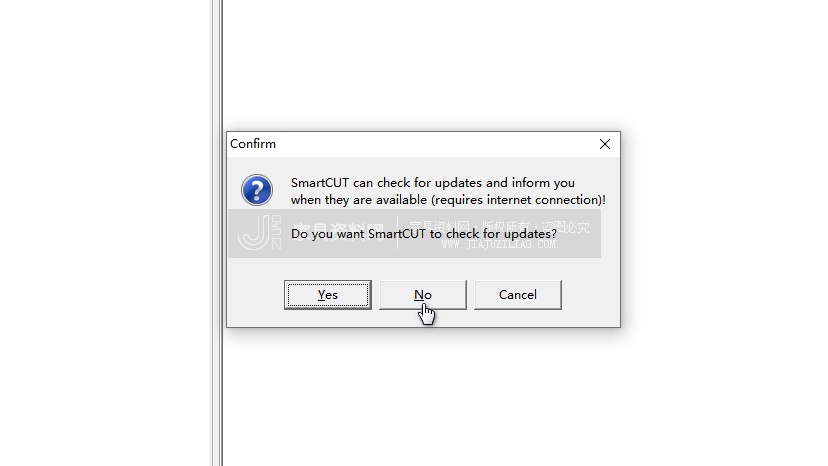Click the white workspace below the Confirm dialog

pos(422,396)
